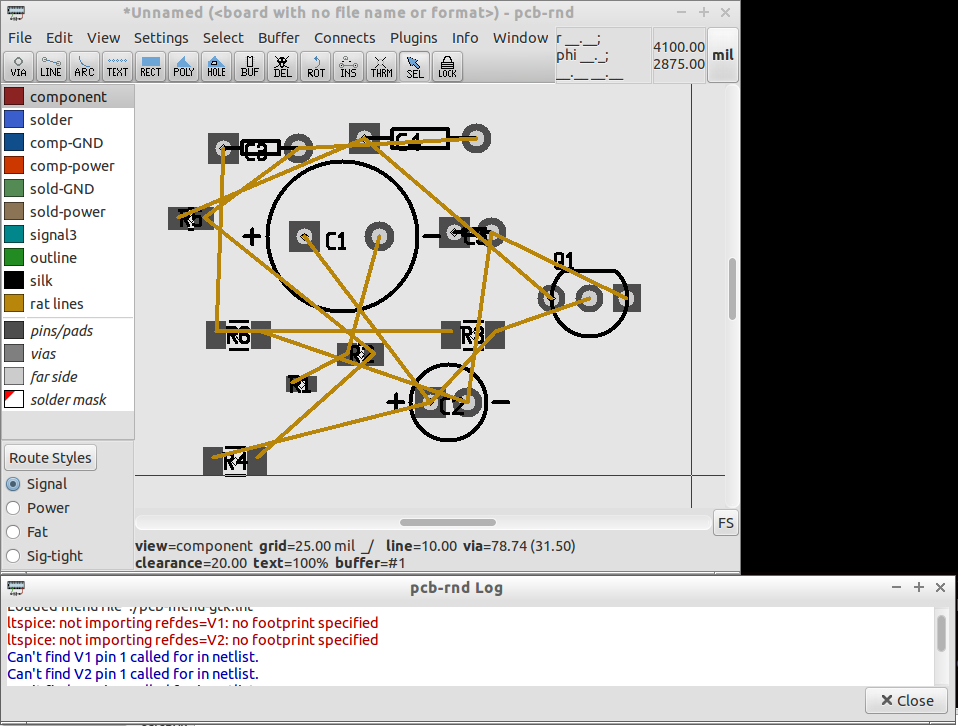Activate the DEL delete tool
The height and width of the screenshot is (726, 958).
pos(282,66)
